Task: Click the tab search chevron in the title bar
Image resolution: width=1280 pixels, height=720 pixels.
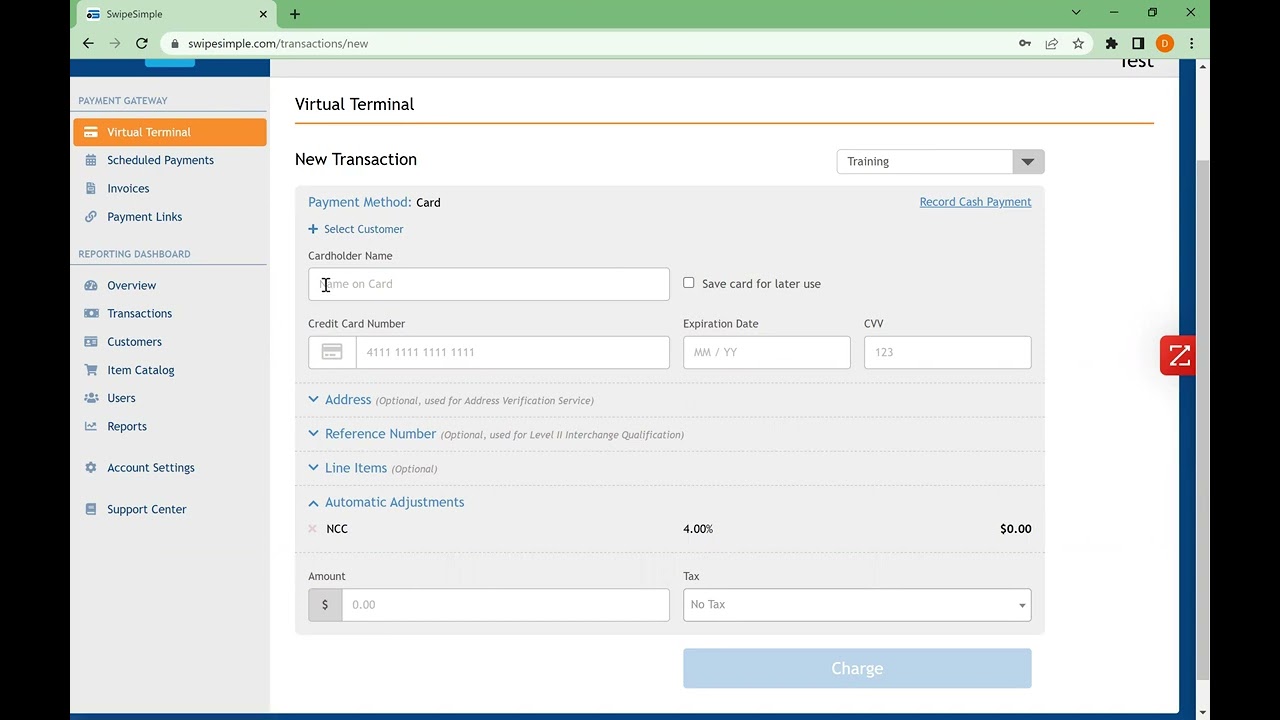Action: (1076, 13)
